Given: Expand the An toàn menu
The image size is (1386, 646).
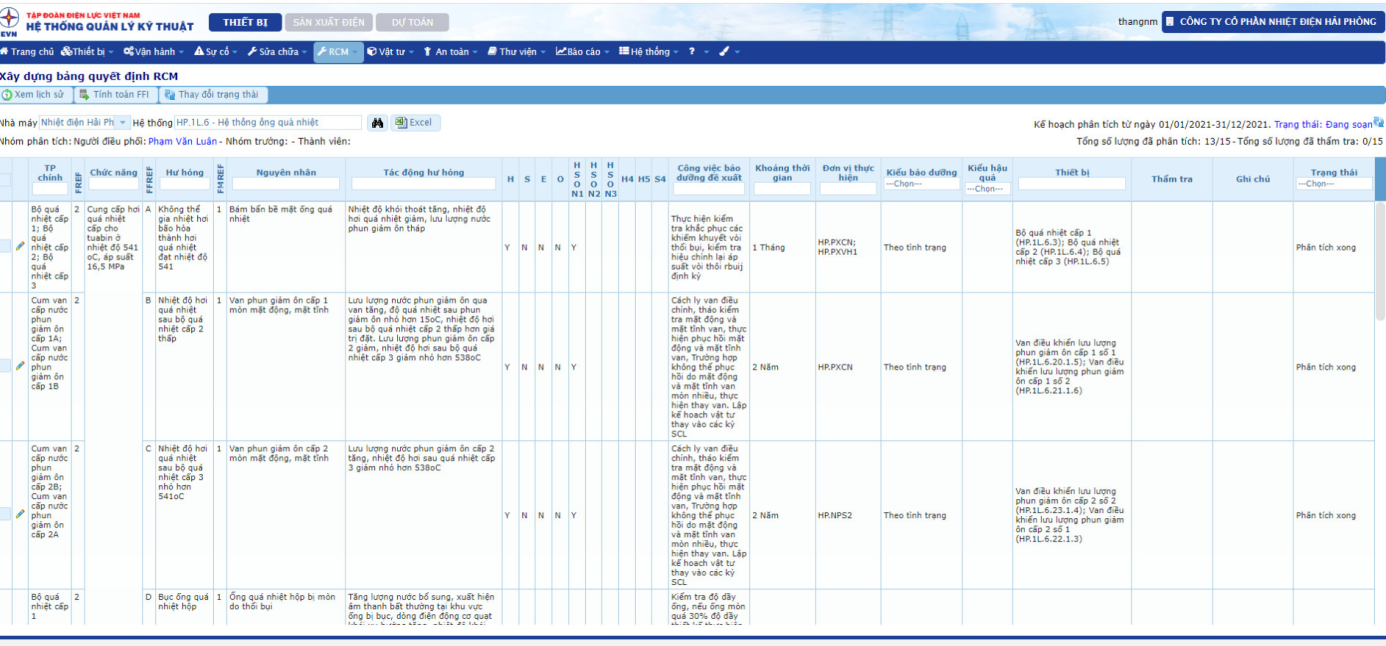Looking at the screenshot, I should (451, 52).
